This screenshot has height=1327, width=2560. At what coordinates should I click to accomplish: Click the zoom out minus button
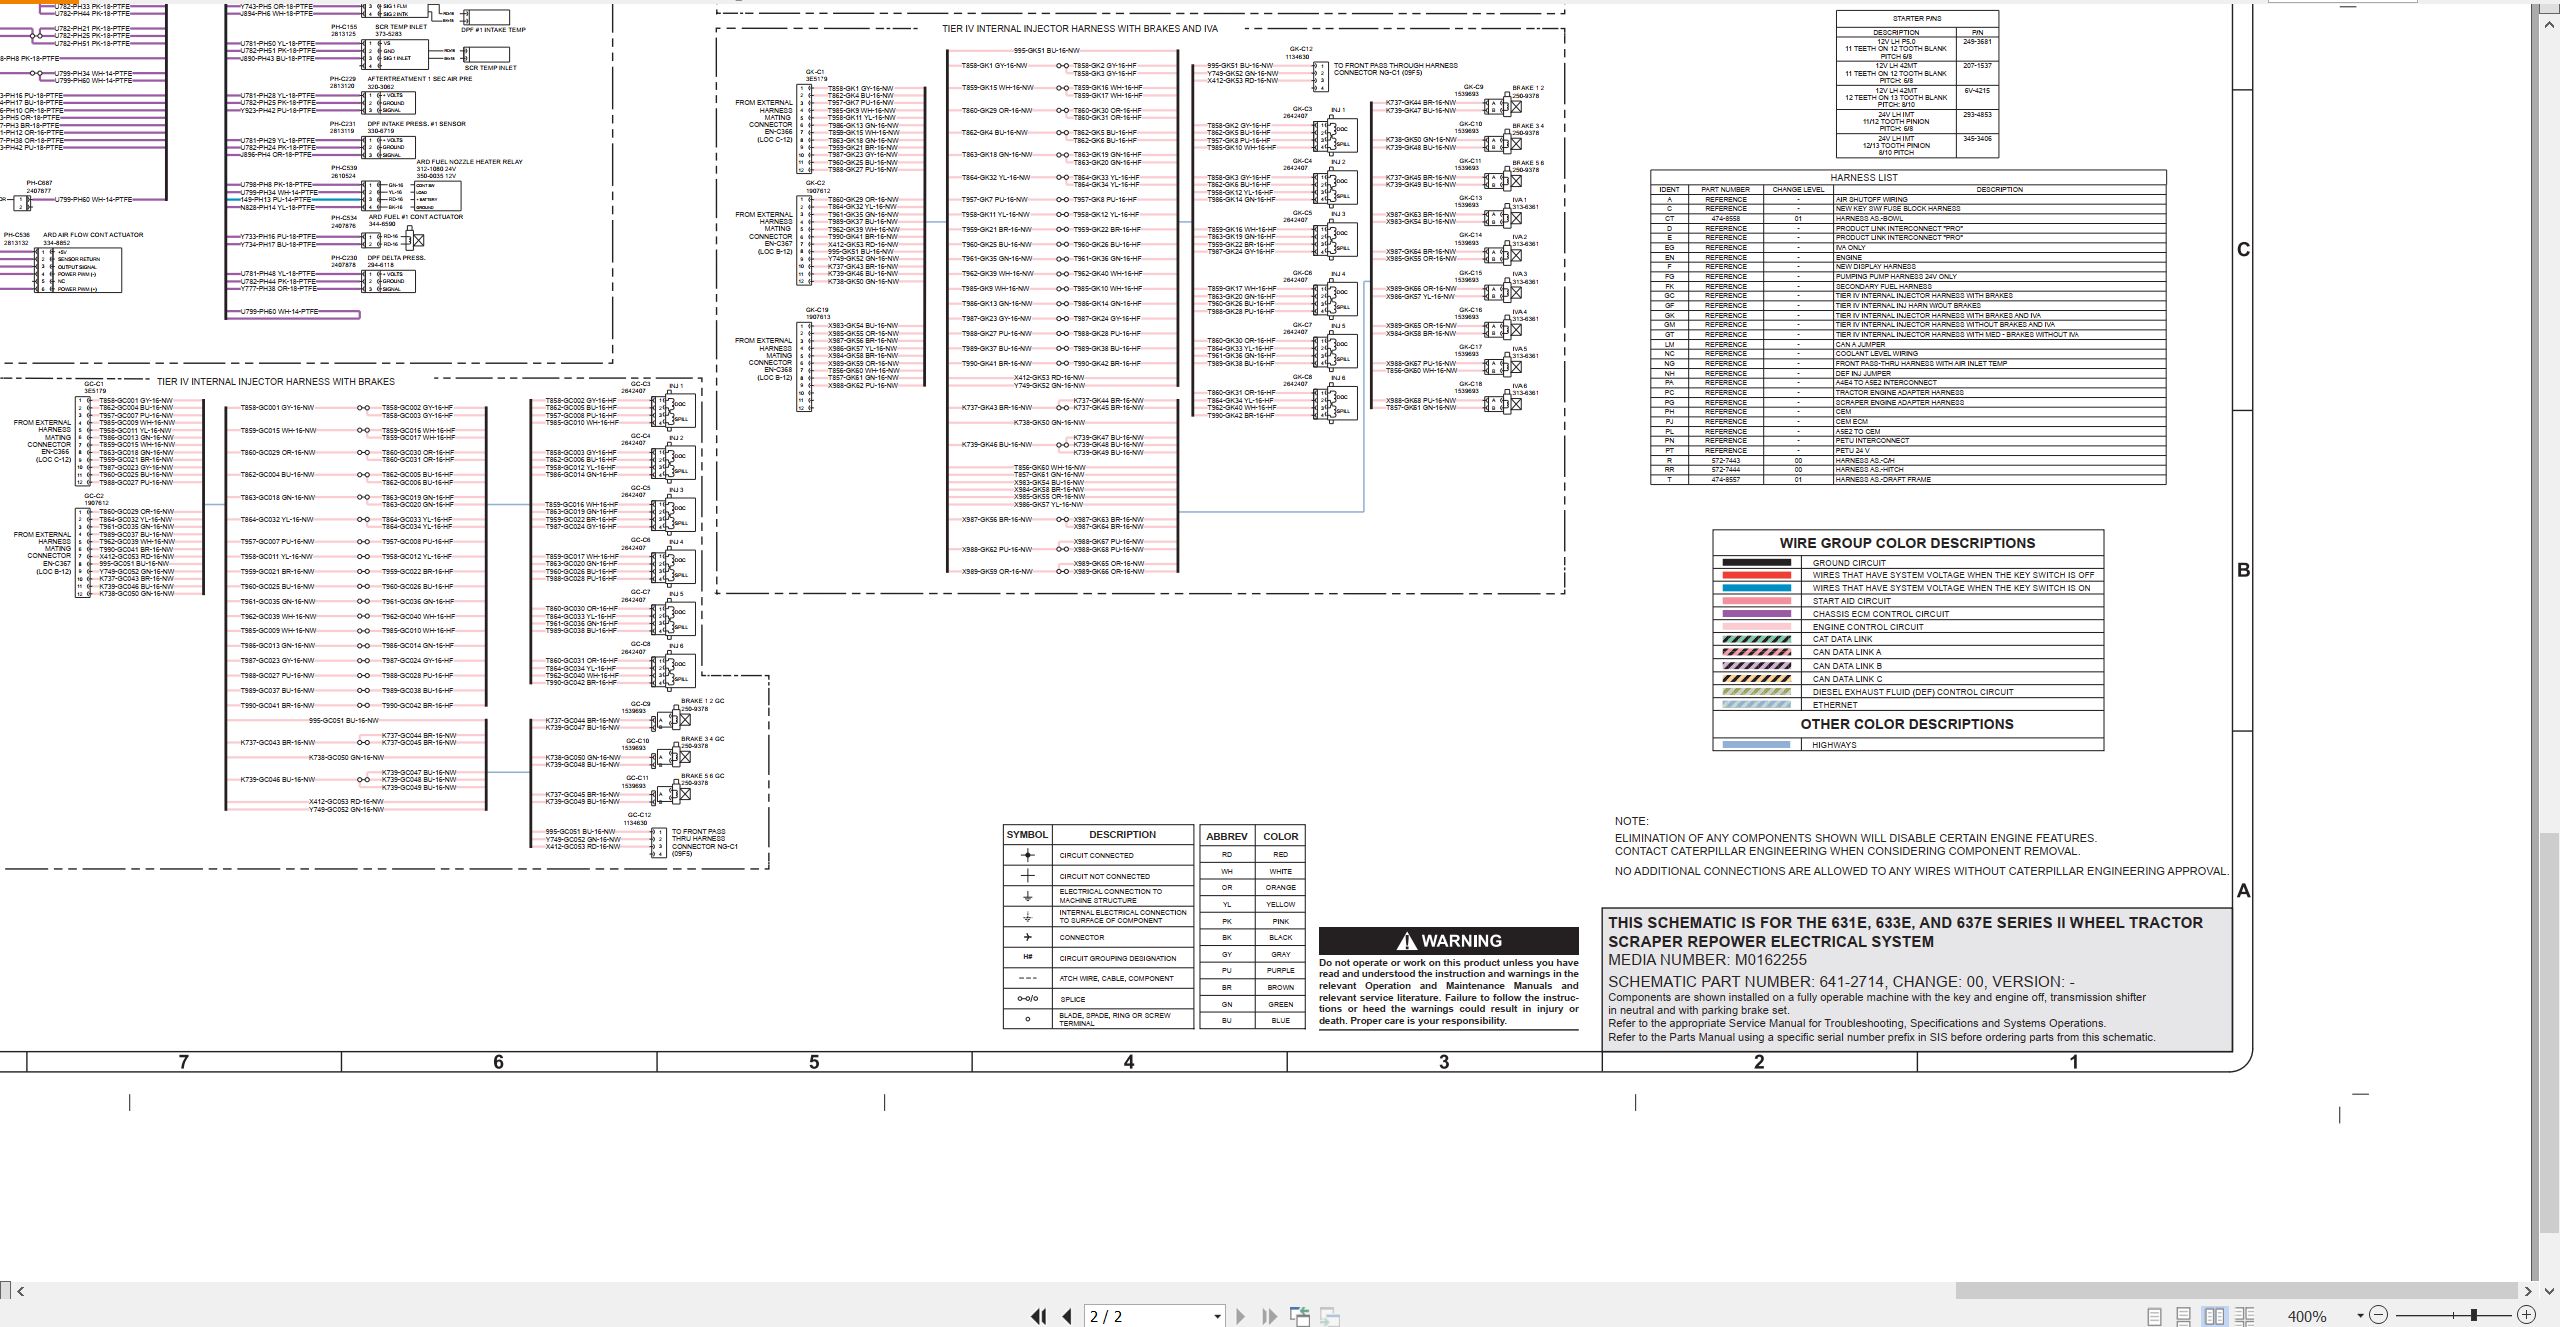tap(2378, 1314)
